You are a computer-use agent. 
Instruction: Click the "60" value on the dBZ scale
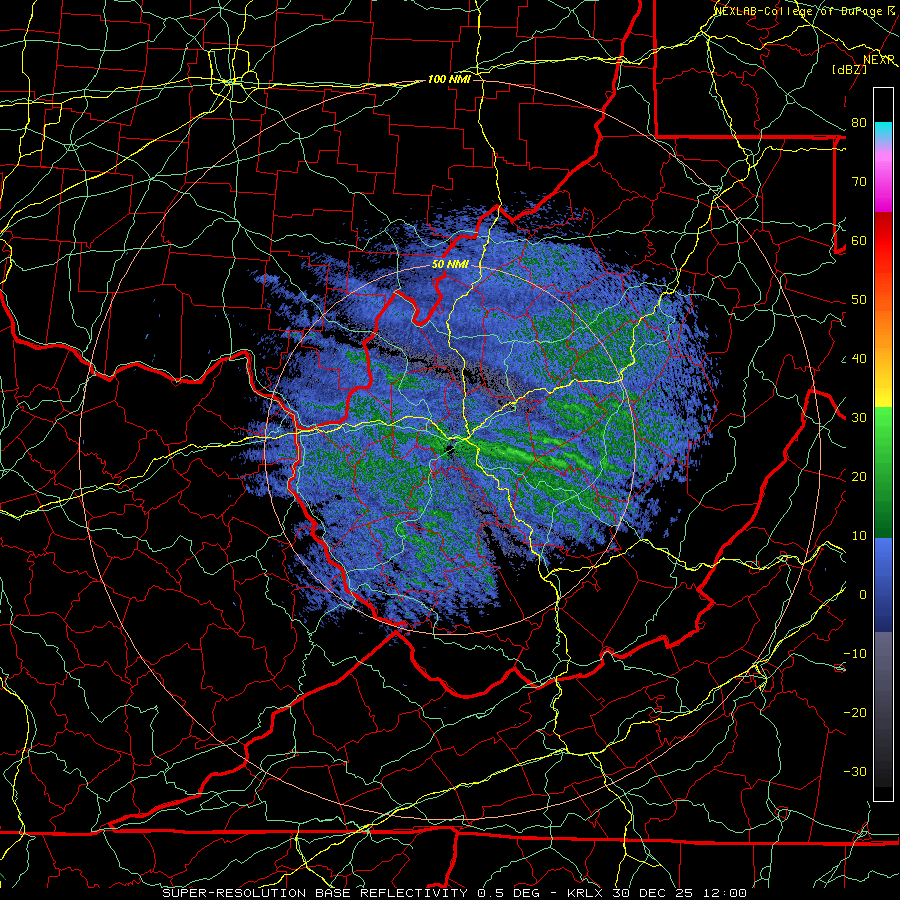click(859, 241)
